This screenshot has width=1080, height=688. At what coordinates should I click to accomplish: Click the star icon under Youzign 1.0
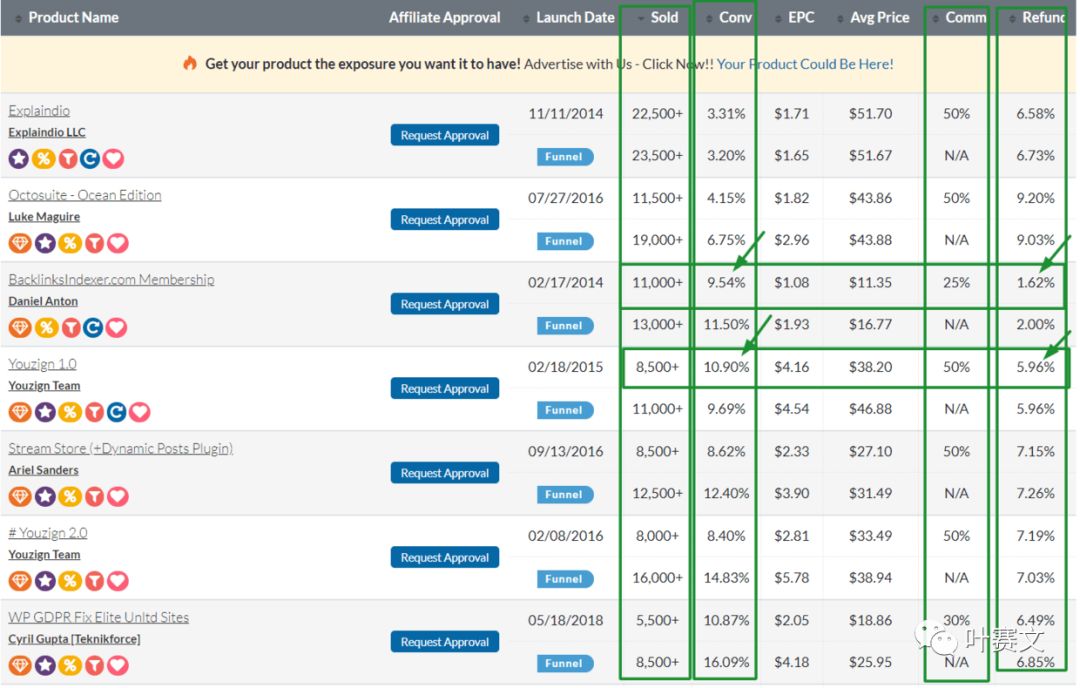pyautogui.click(x=45, y=413)
